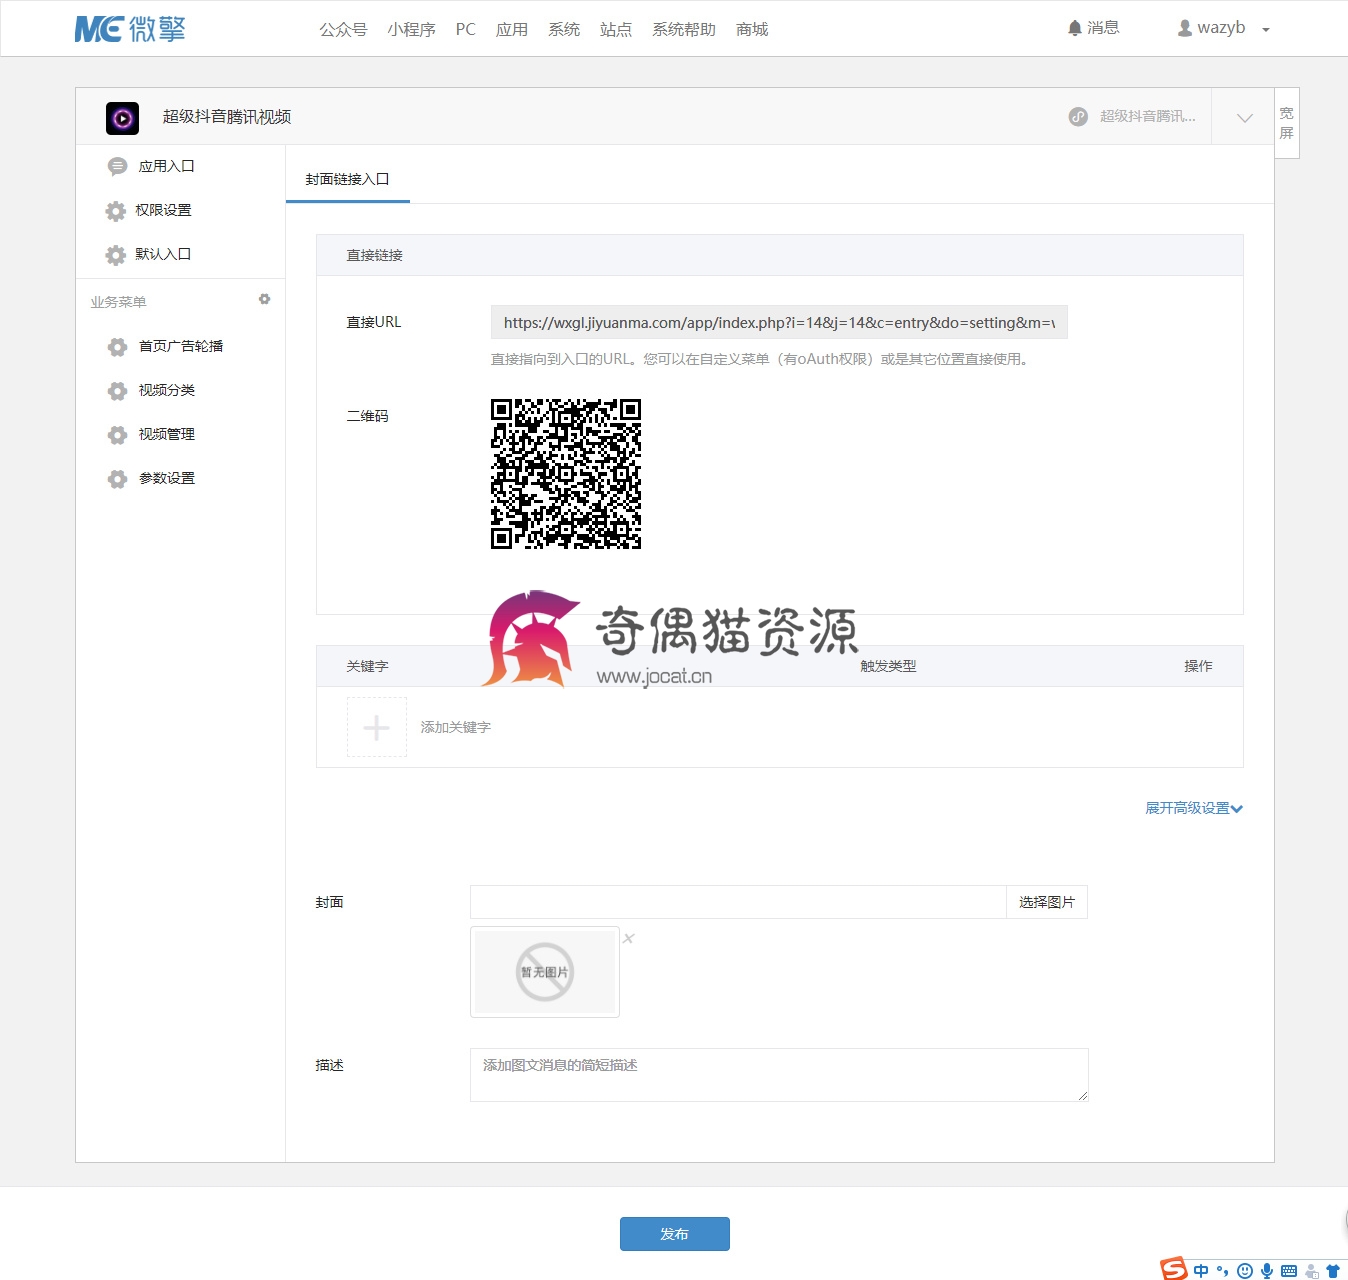Click the 操作 column header

coord(1198,666)
